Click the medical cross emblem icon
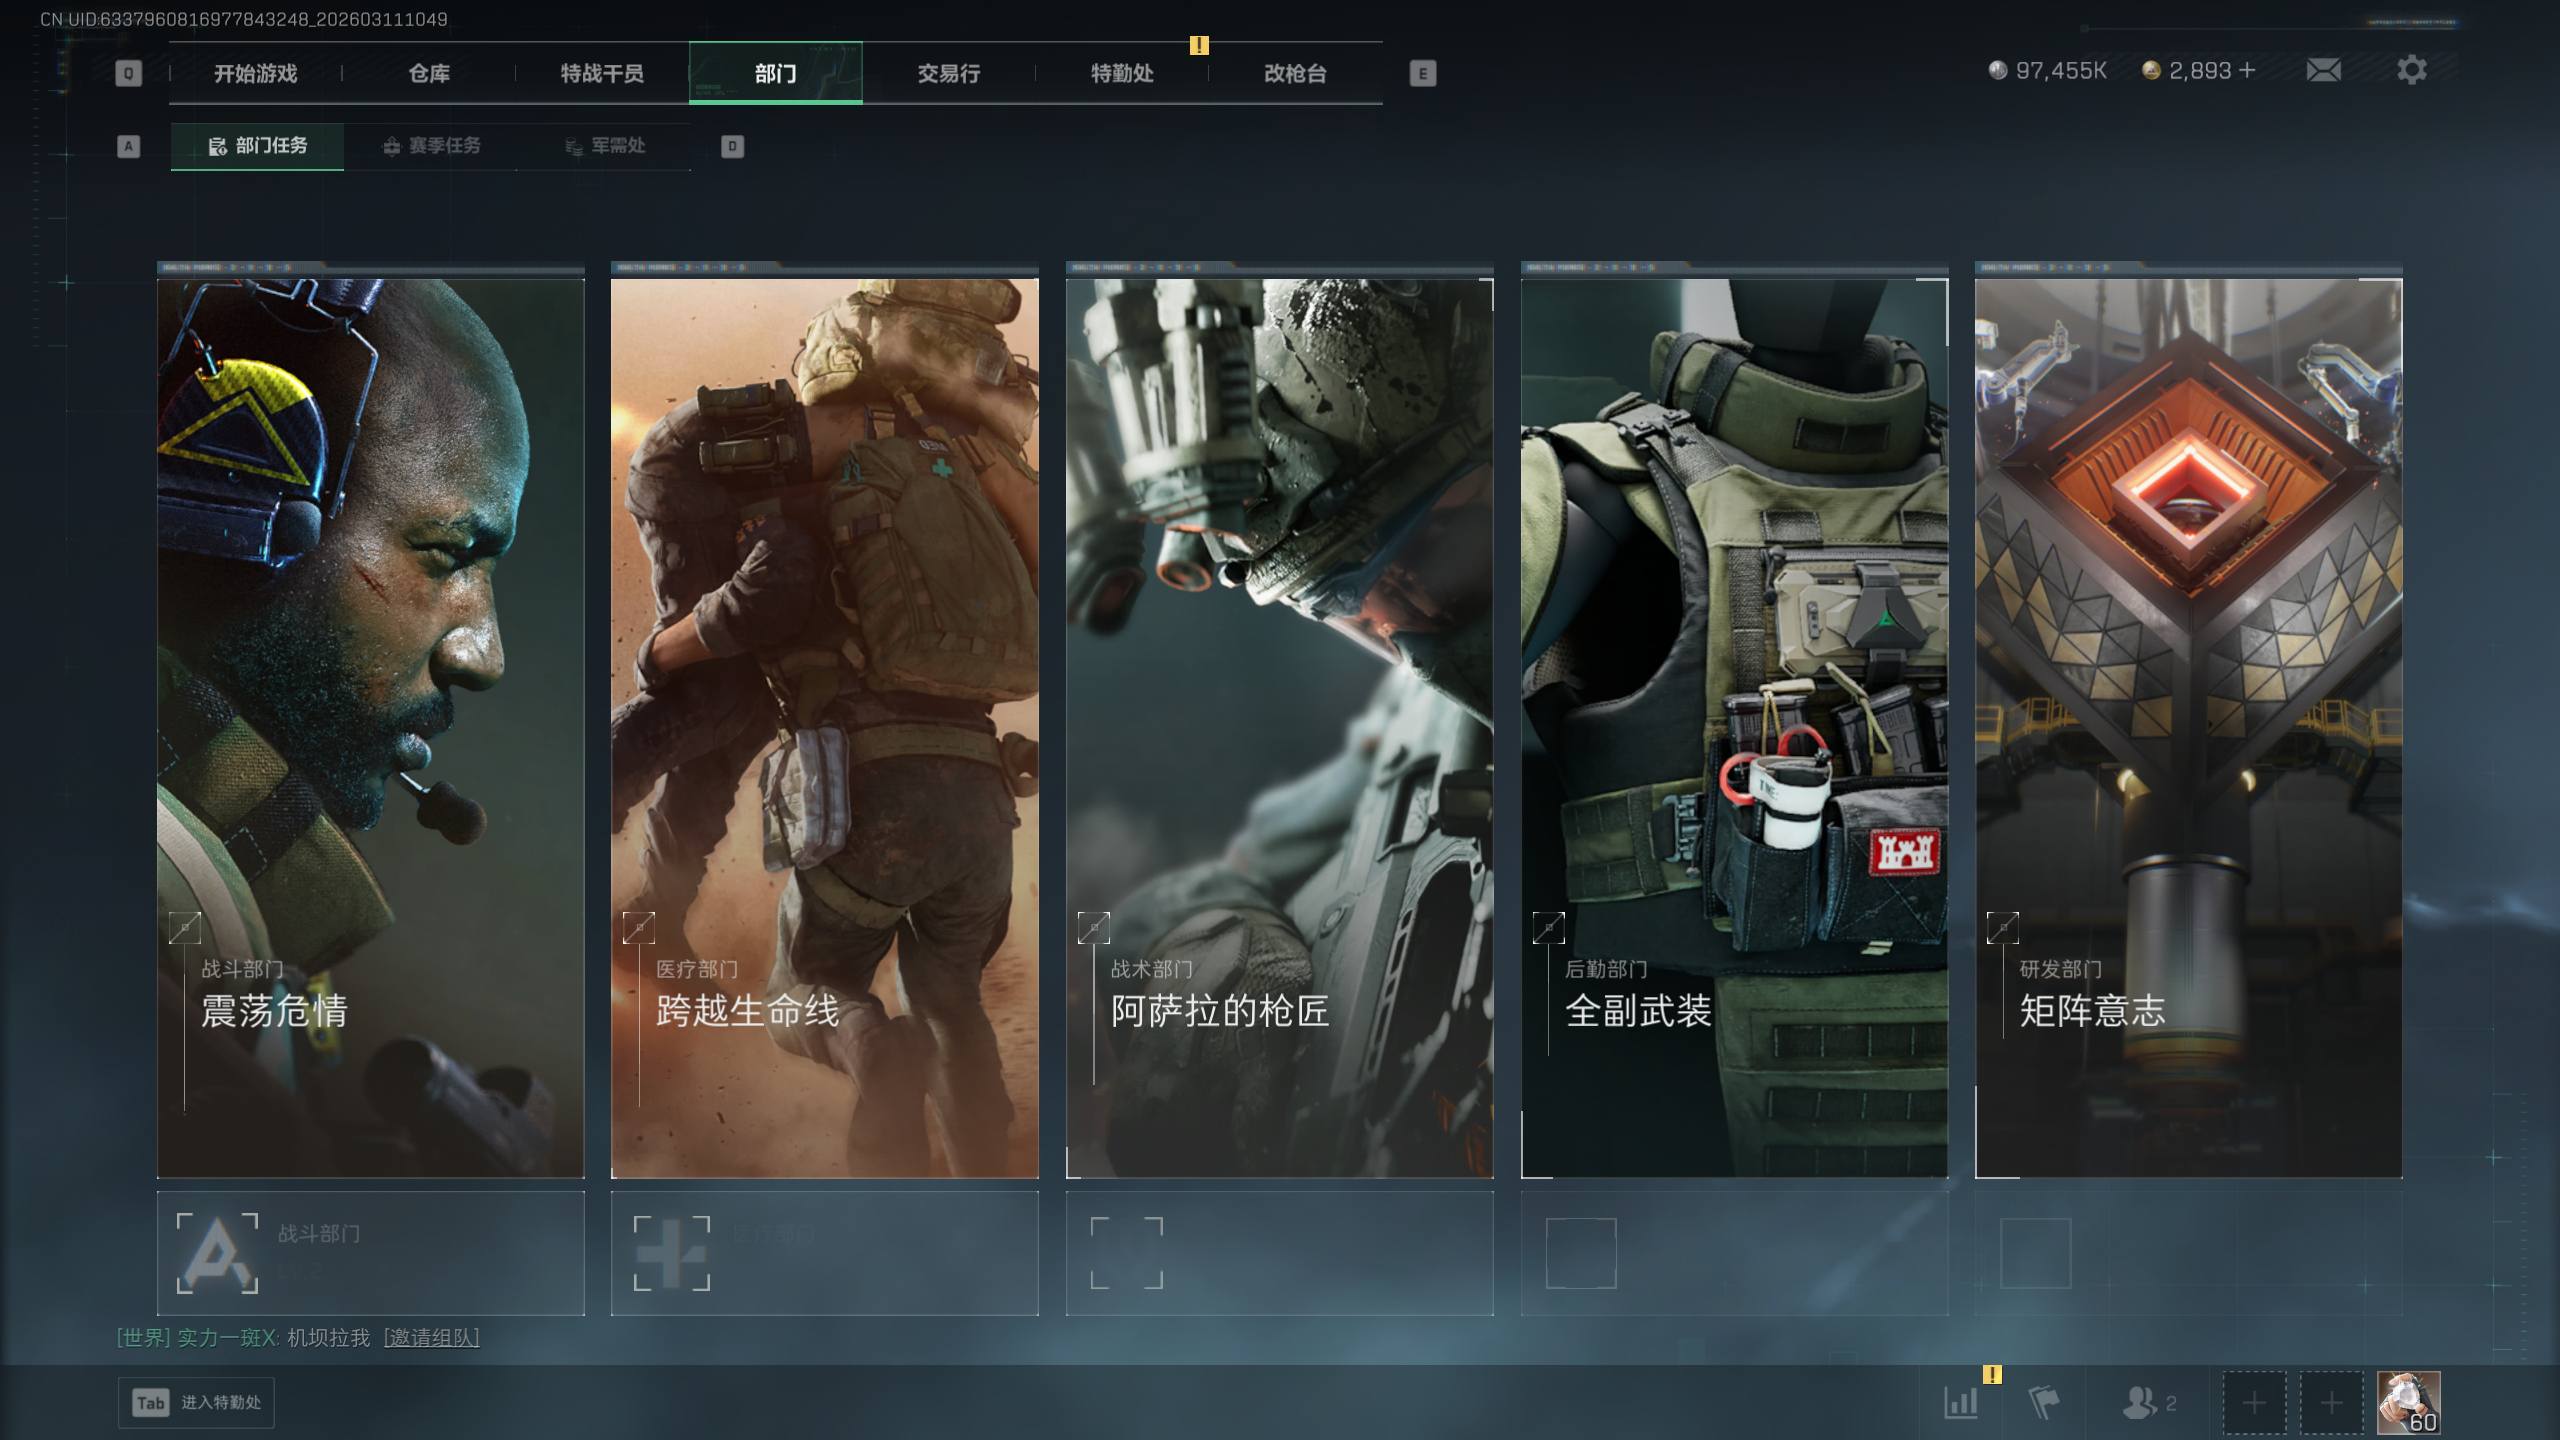This screenshot has height=1440, width=2560. click(x=672, y=1252)
